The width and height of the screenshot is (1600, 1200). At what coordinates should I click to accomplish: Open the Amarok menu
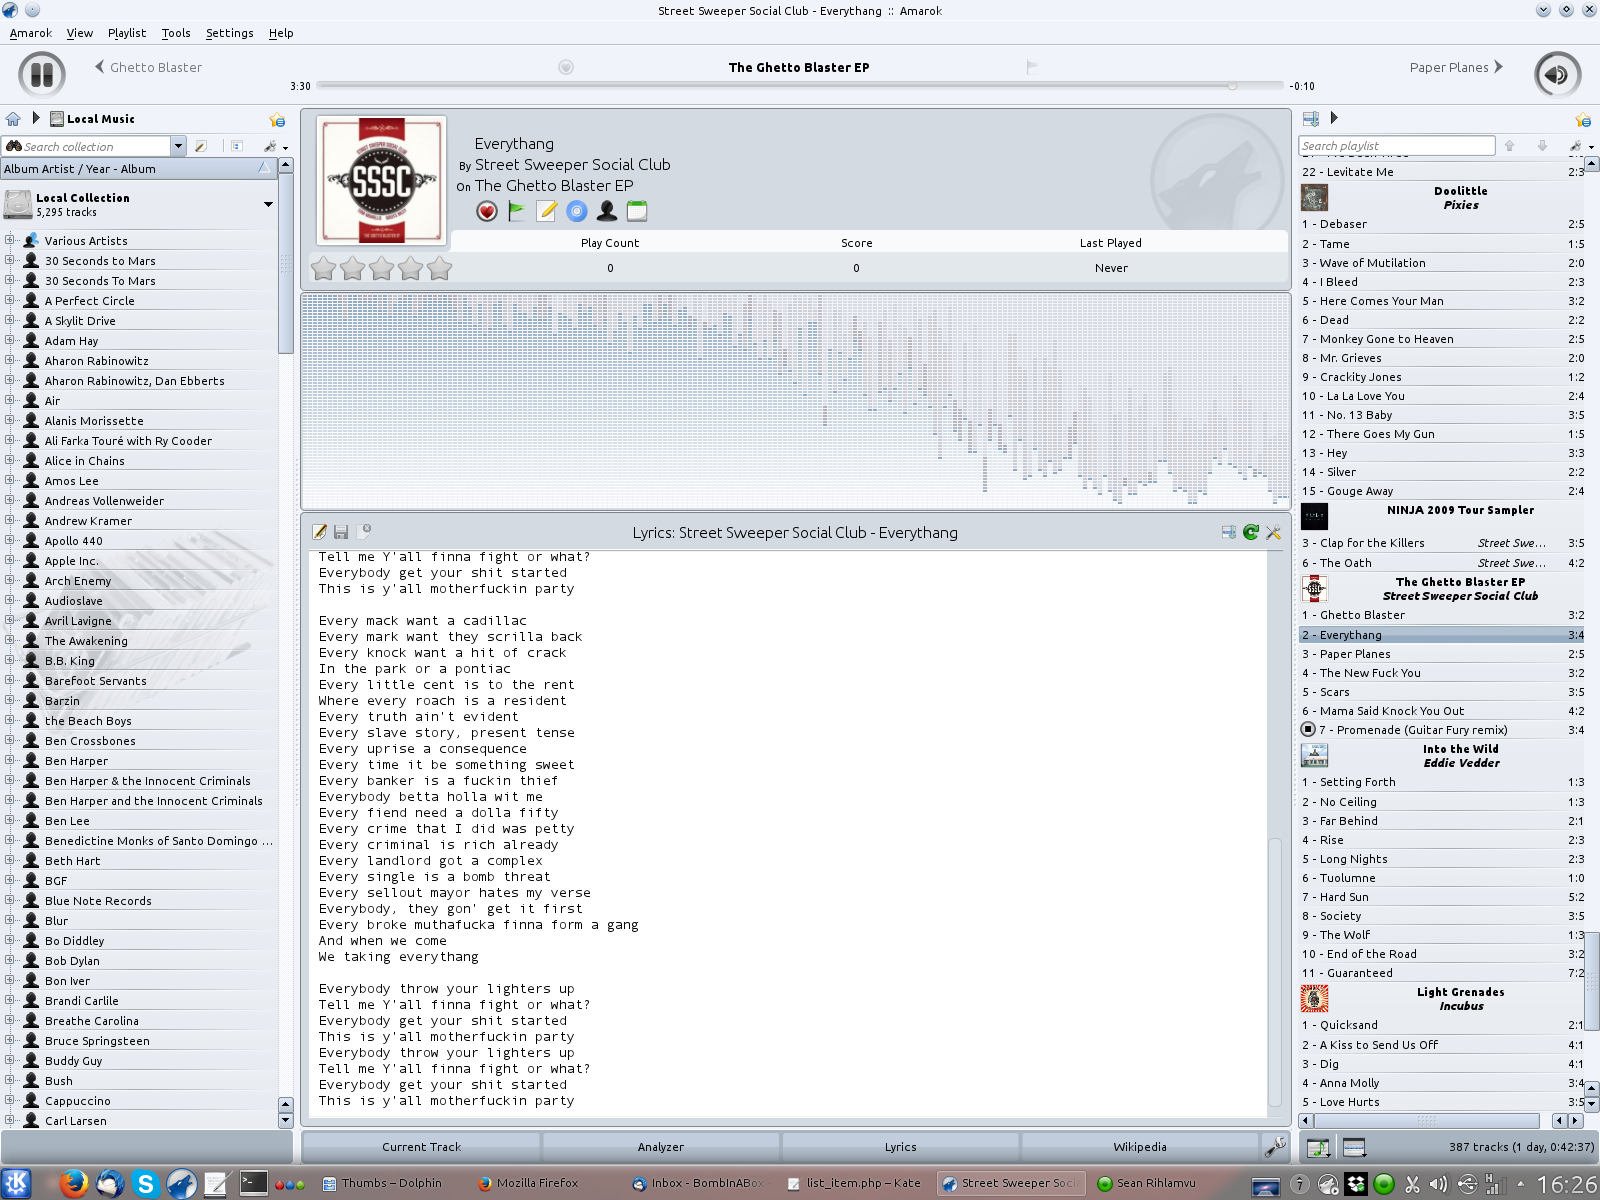31,33
